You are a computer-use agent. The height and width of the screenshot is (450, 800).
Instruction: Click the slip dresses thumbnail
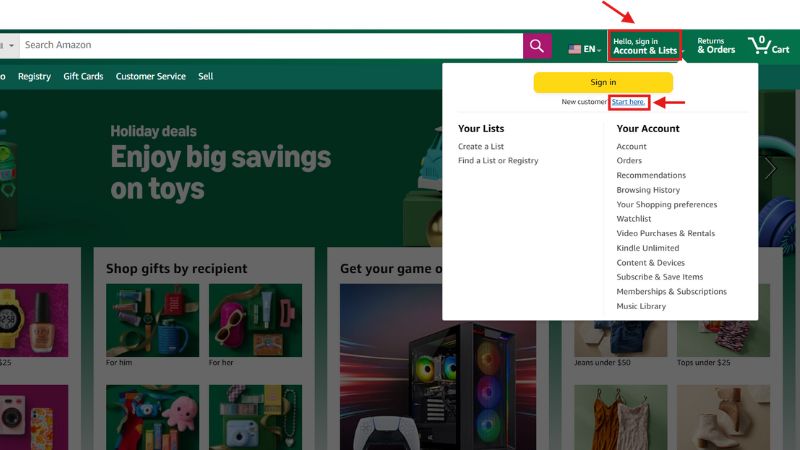620,417
